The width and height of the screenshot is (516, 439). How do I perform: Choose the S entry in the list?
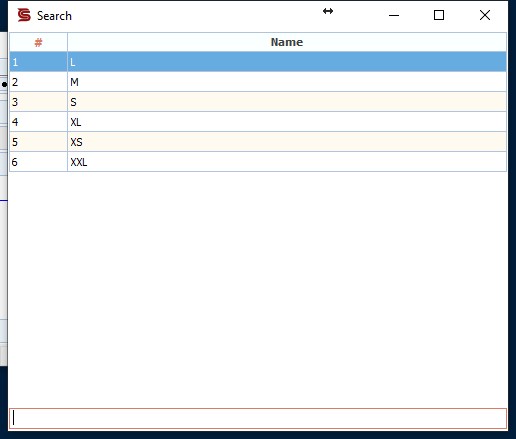[x=258, y=102]
